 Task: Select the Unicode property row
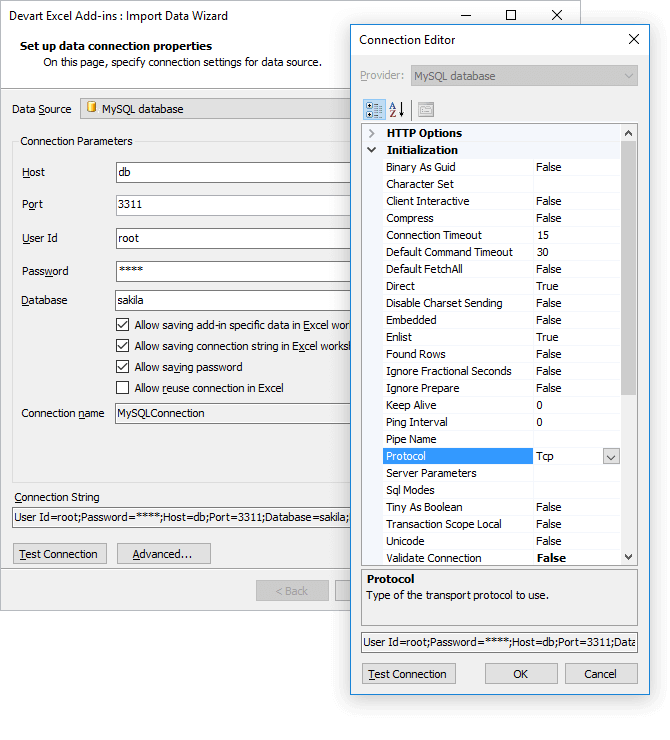coord(458,541)
